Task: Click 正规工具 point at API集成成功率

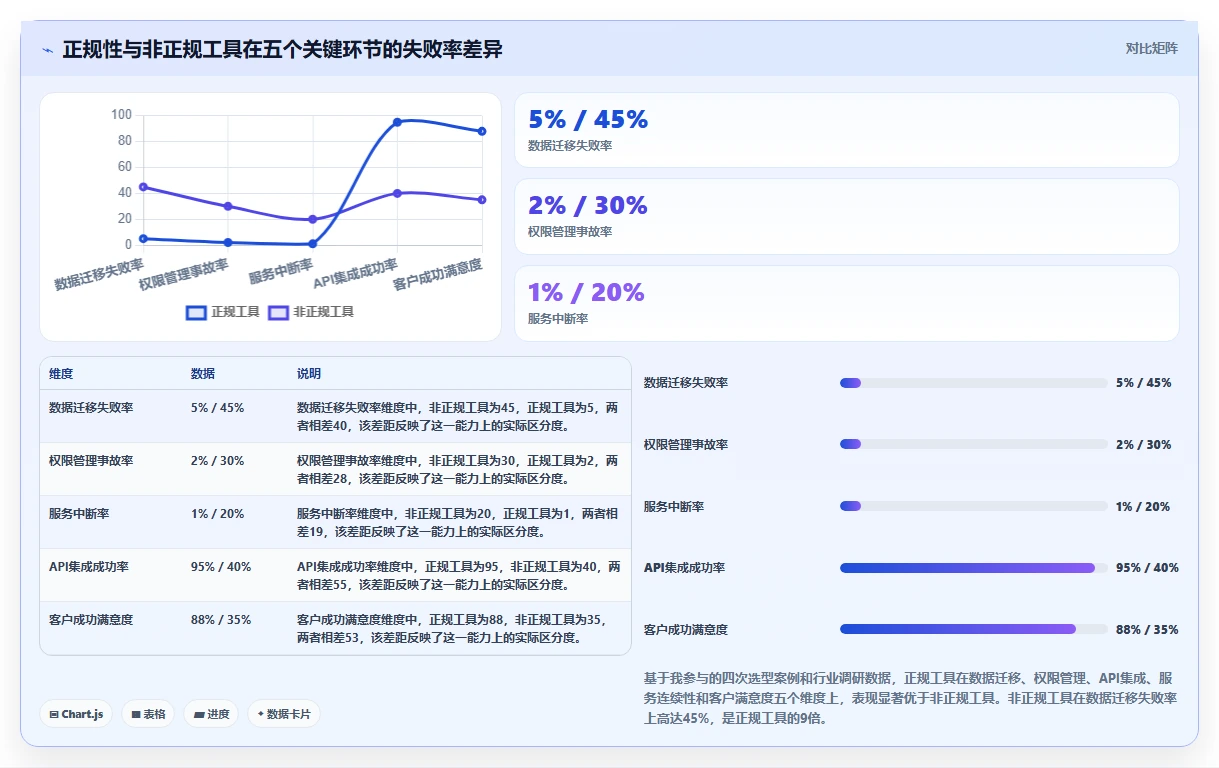Action: tap(397, 122)
